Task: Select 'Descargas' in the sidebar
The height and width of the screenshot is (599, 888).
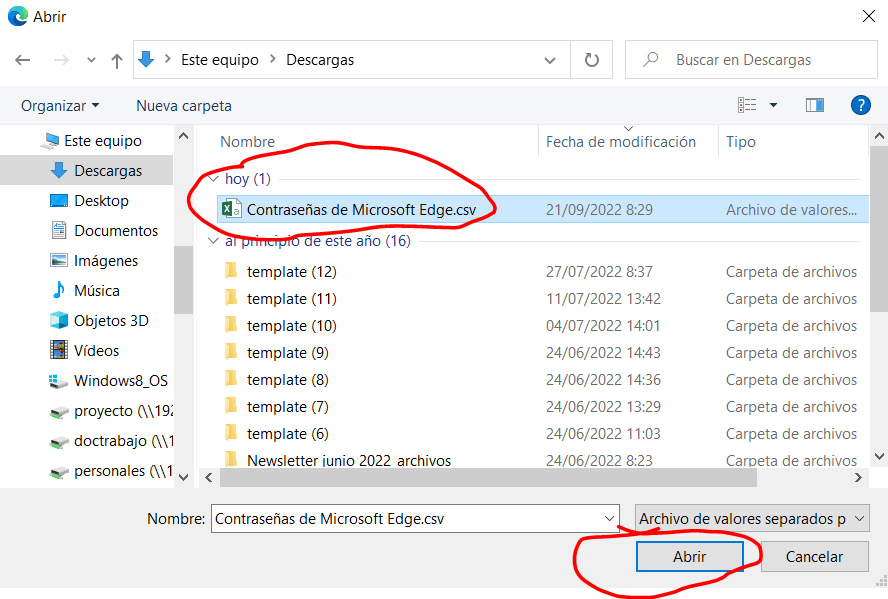Action: click(x=108, y=170)
